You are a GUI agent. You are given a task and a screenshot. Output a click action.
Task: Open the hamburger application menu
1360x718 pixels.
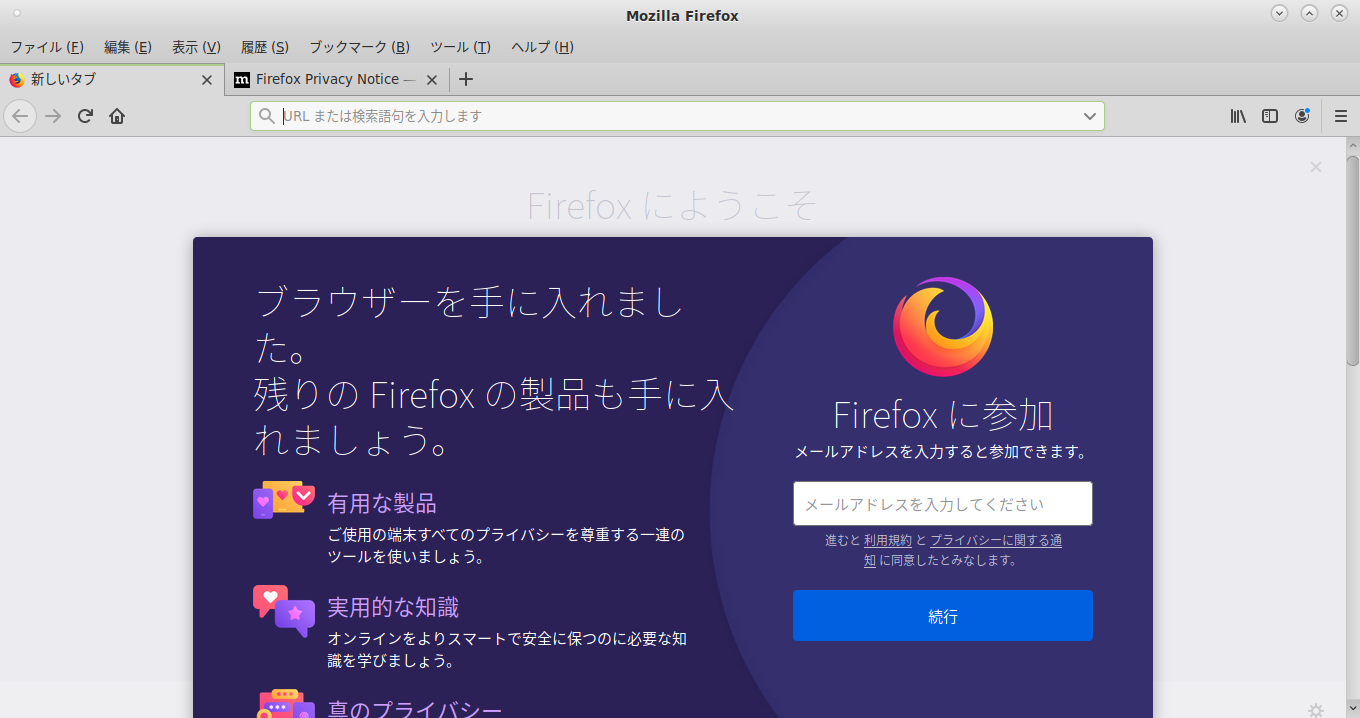(1341, 116)
